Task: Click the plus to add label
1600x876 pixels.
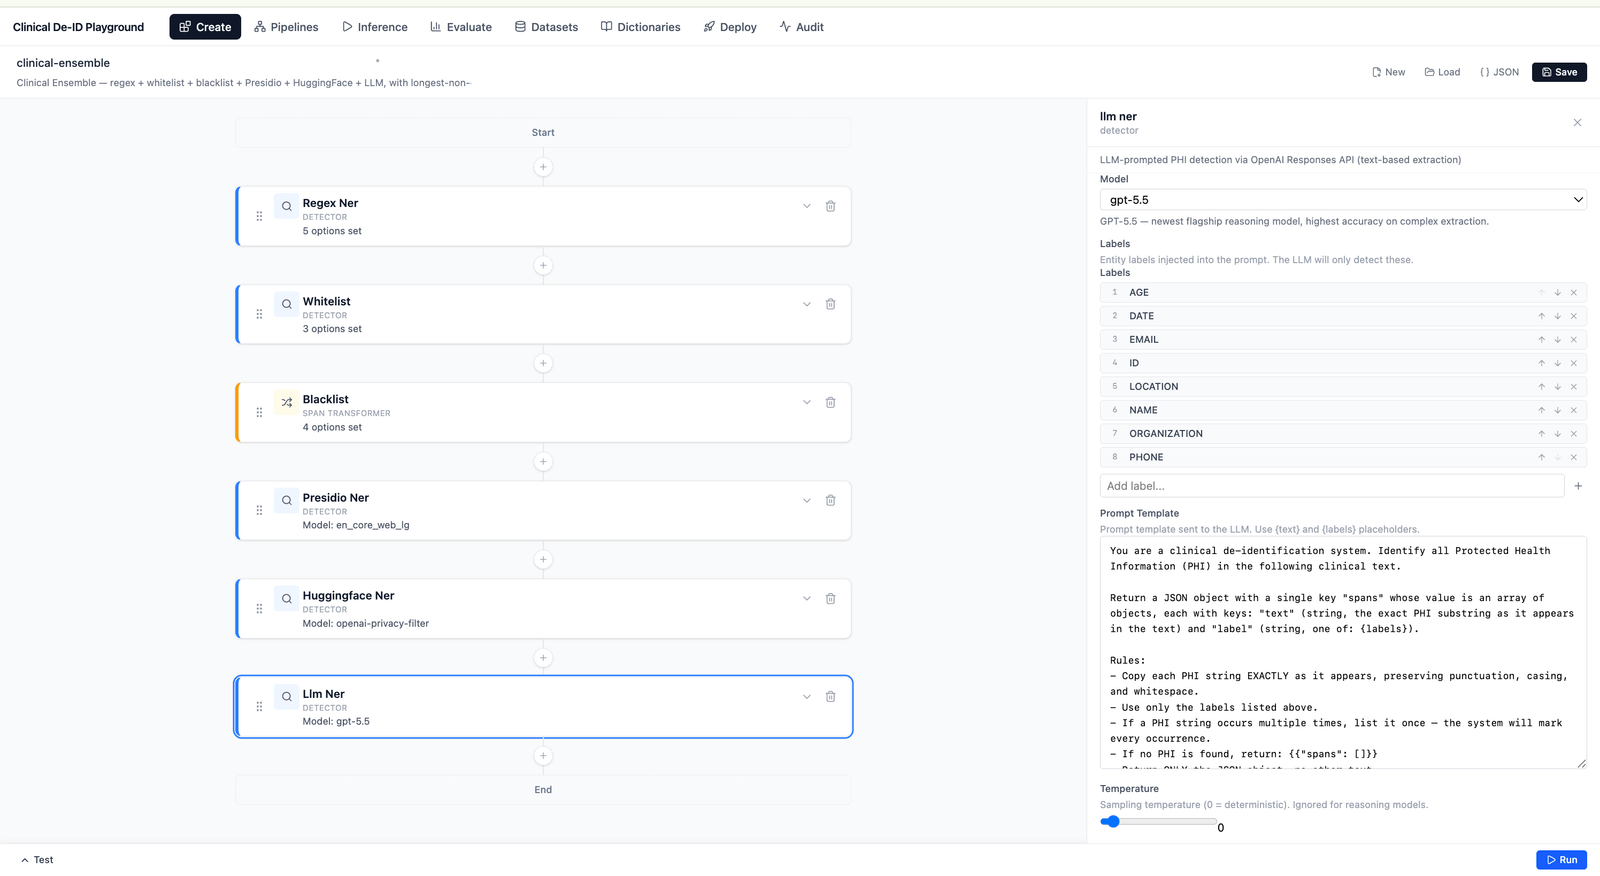Action: point(1578,486)
